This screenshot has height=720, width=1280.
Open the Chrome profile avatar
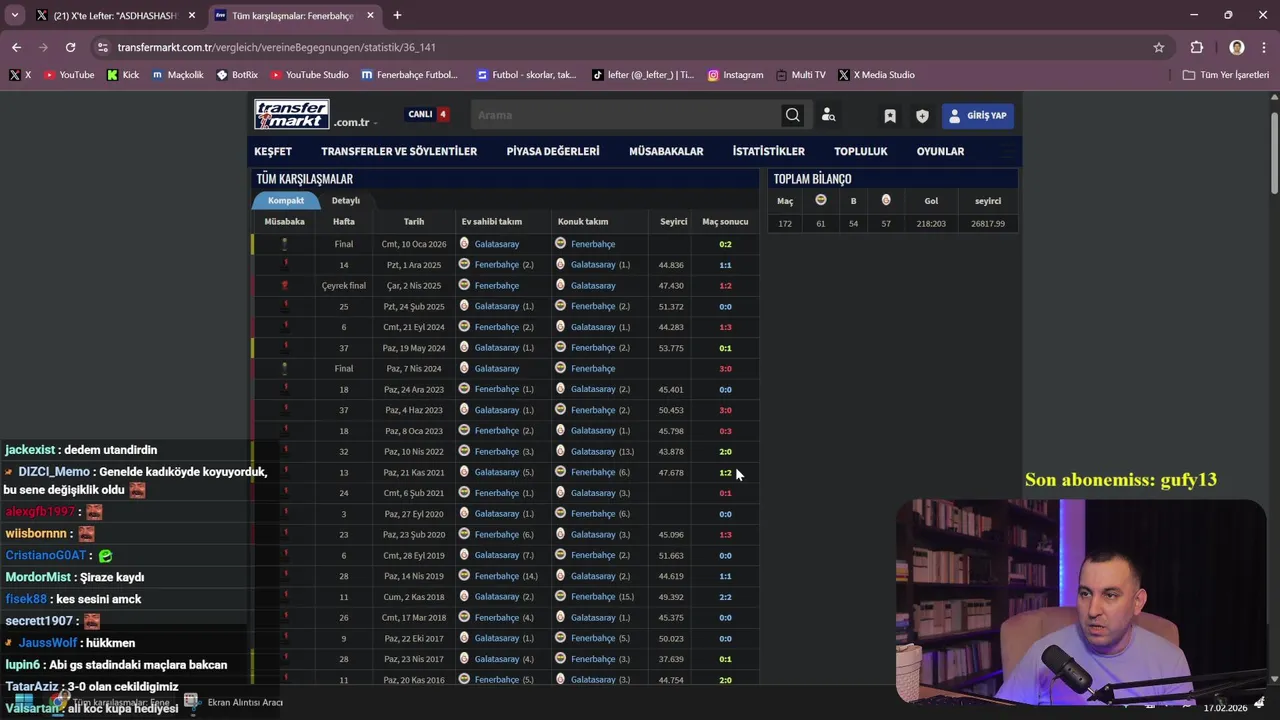click(1237, 47)
